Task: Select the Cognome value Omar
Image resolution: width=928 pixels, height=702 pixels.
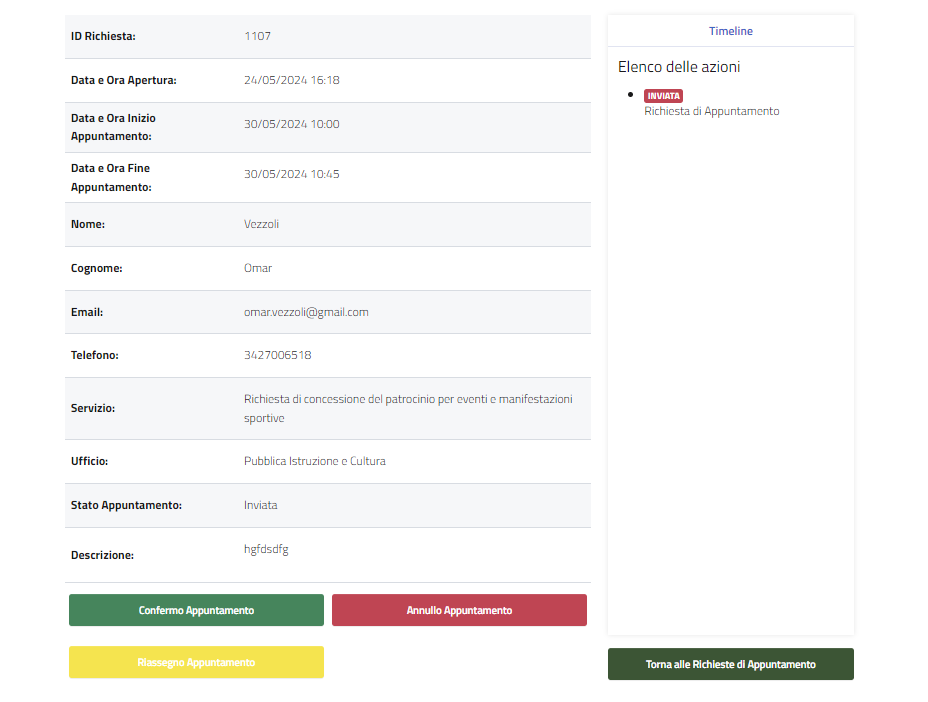Action: point(258,268)
